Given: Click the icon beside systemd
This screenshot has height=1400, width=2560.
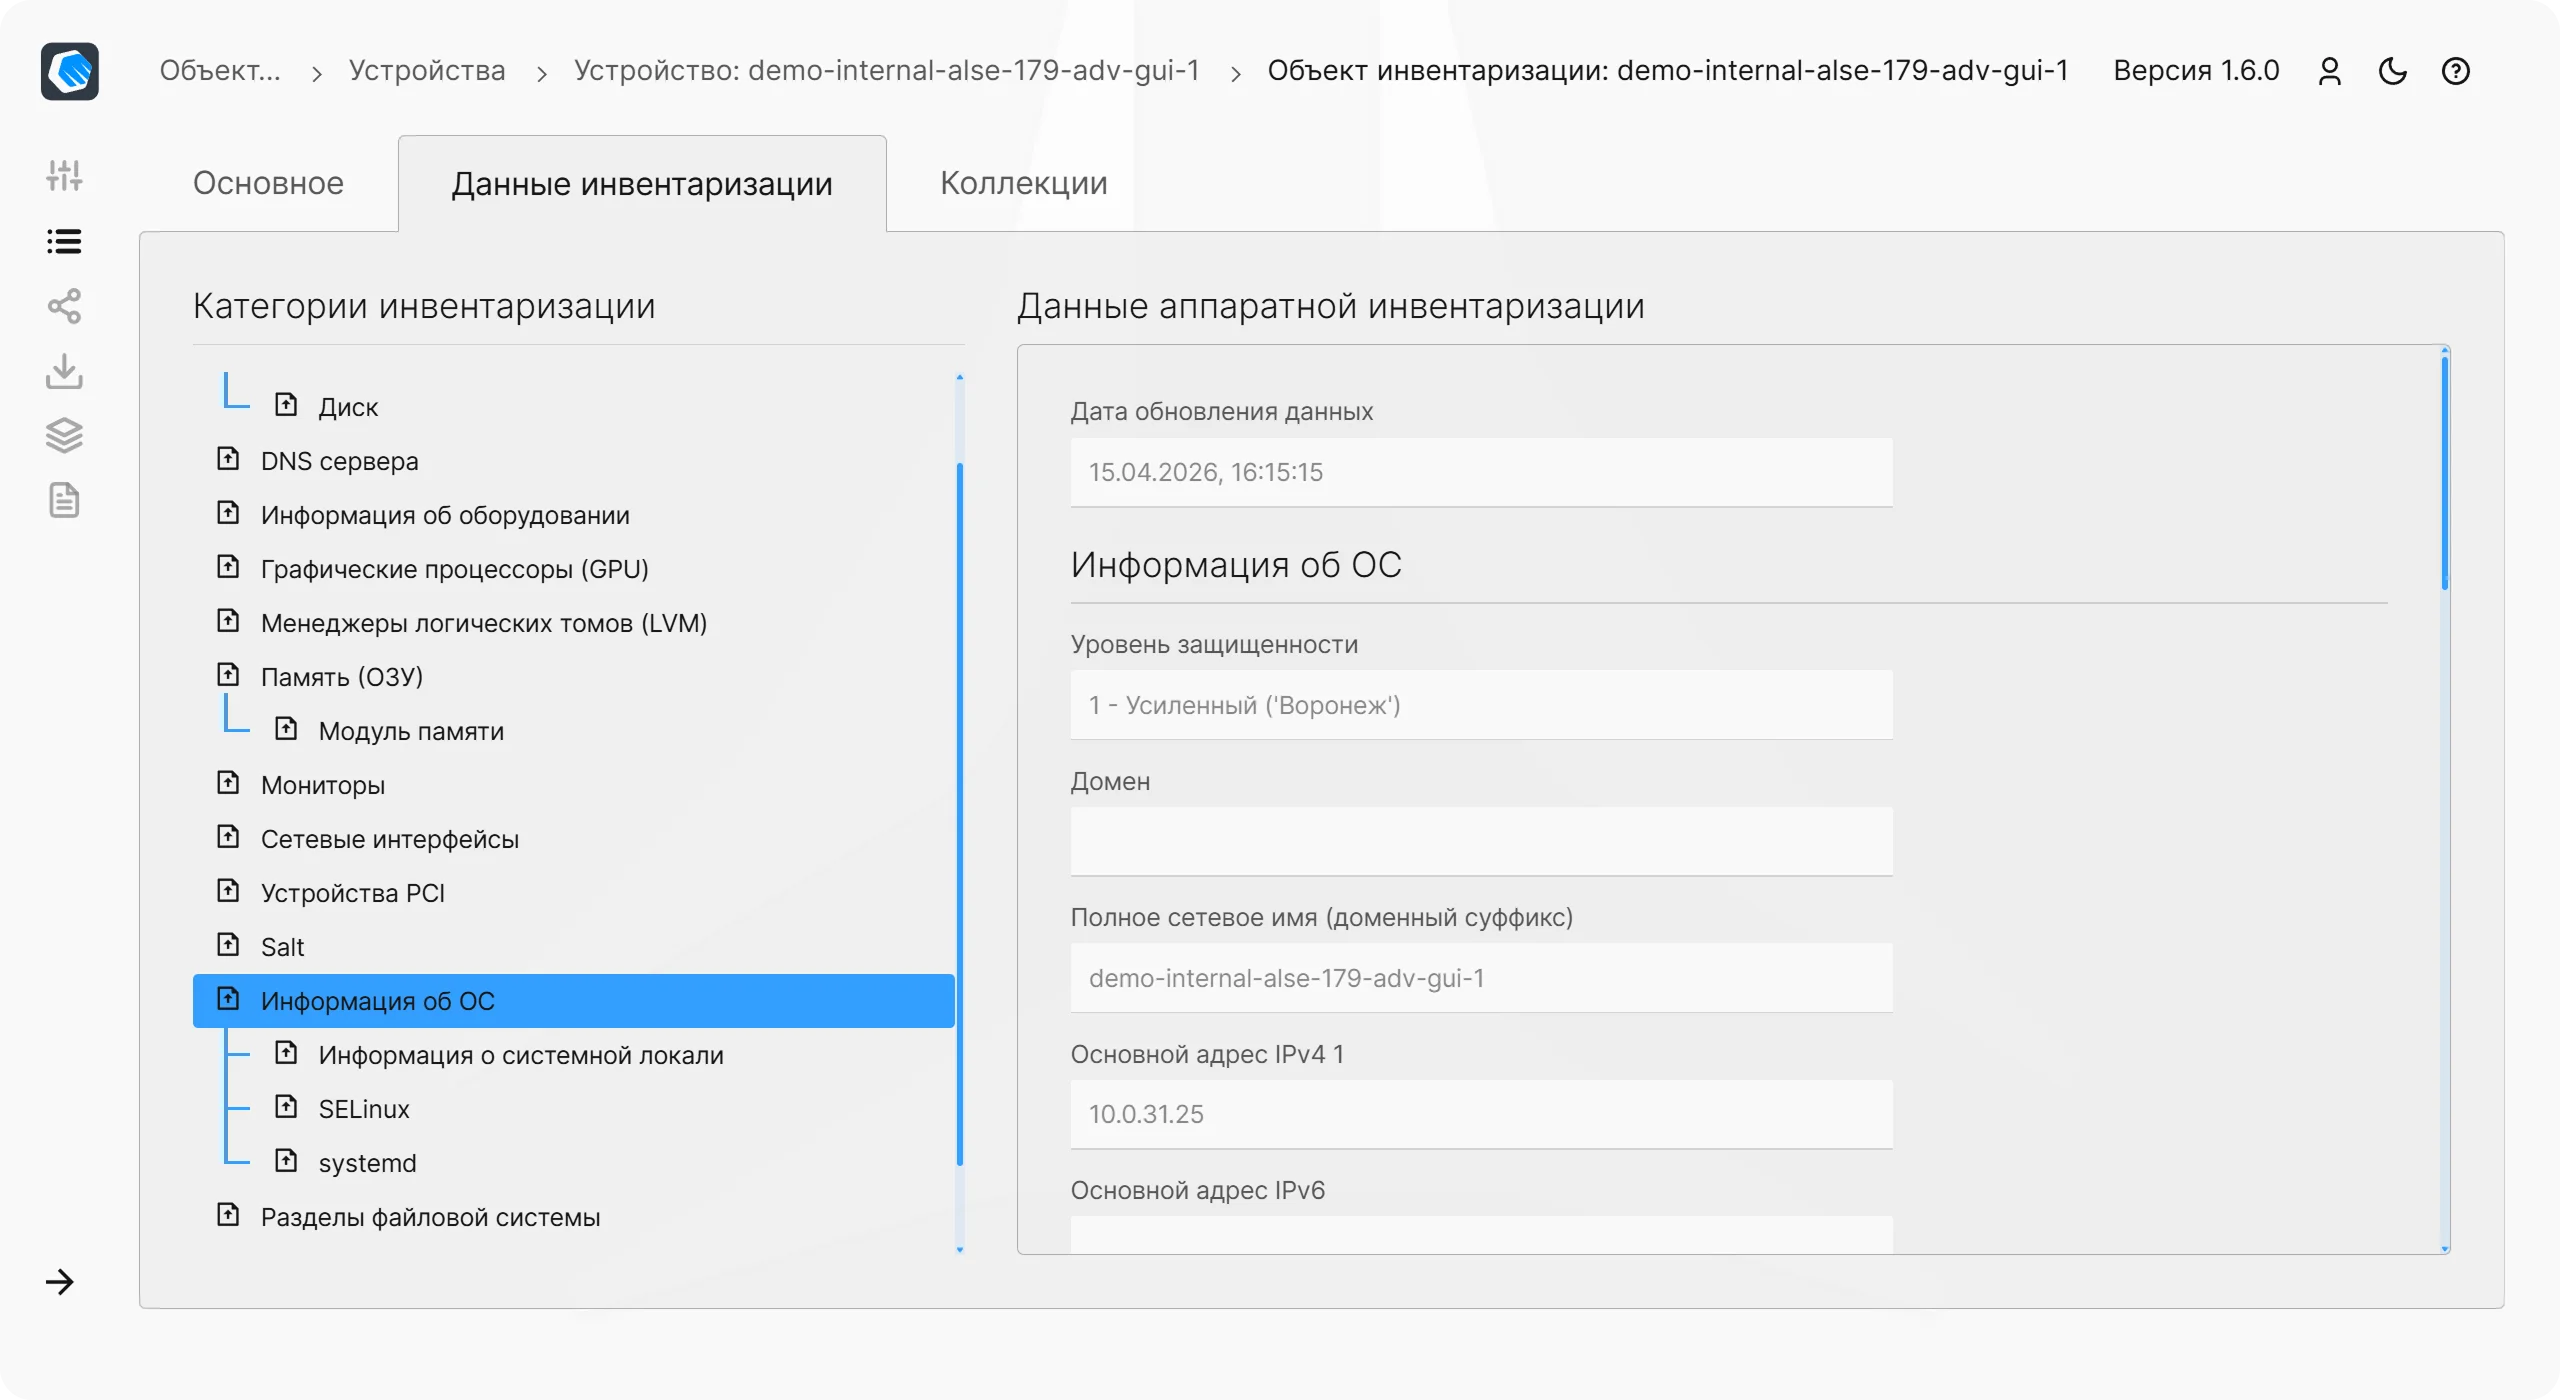Looking at the screenshot, I should pos(286,1161).
